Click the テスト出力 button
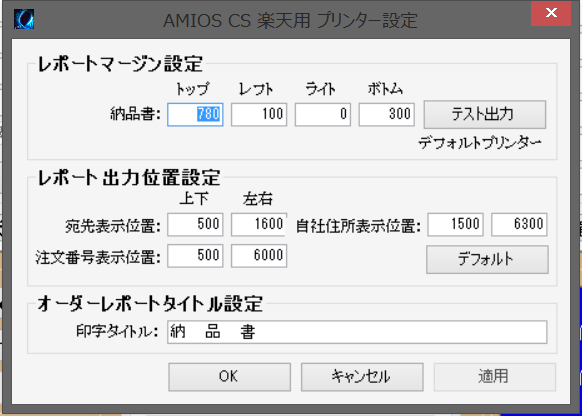582x416 pixels. click(x=485, y=114)
